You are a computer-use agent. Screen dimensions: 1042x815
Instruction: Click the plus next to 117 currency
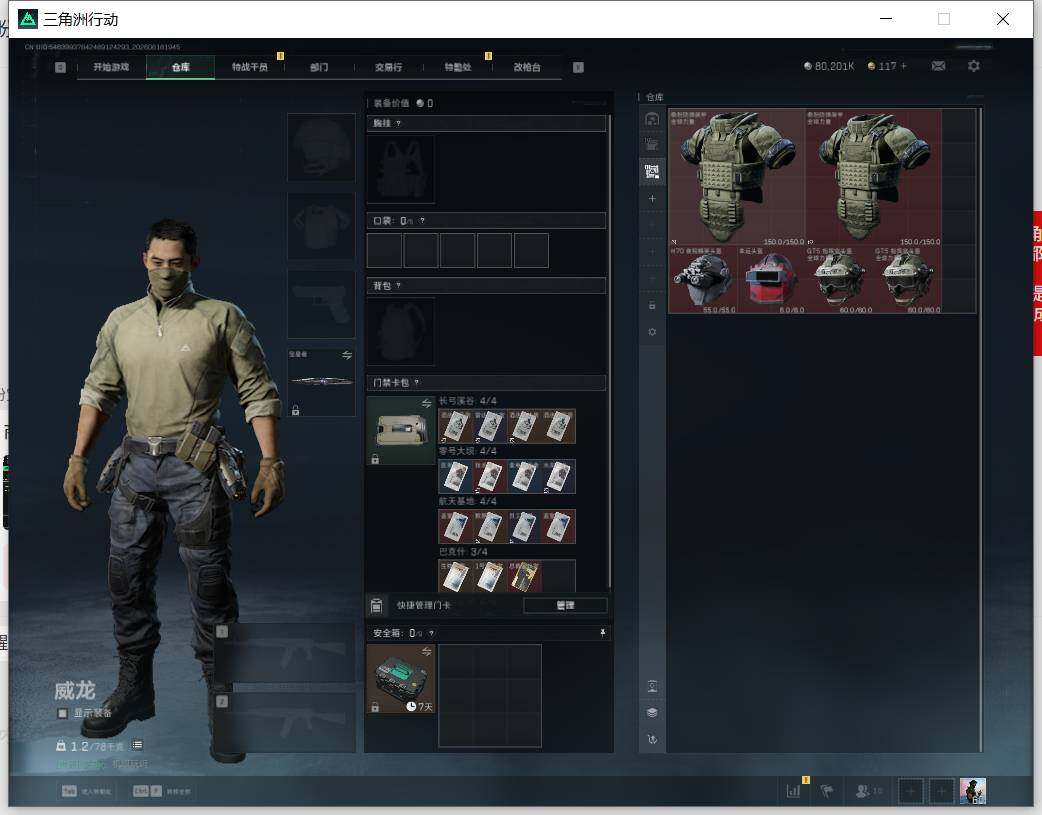(x=904, y=66)
